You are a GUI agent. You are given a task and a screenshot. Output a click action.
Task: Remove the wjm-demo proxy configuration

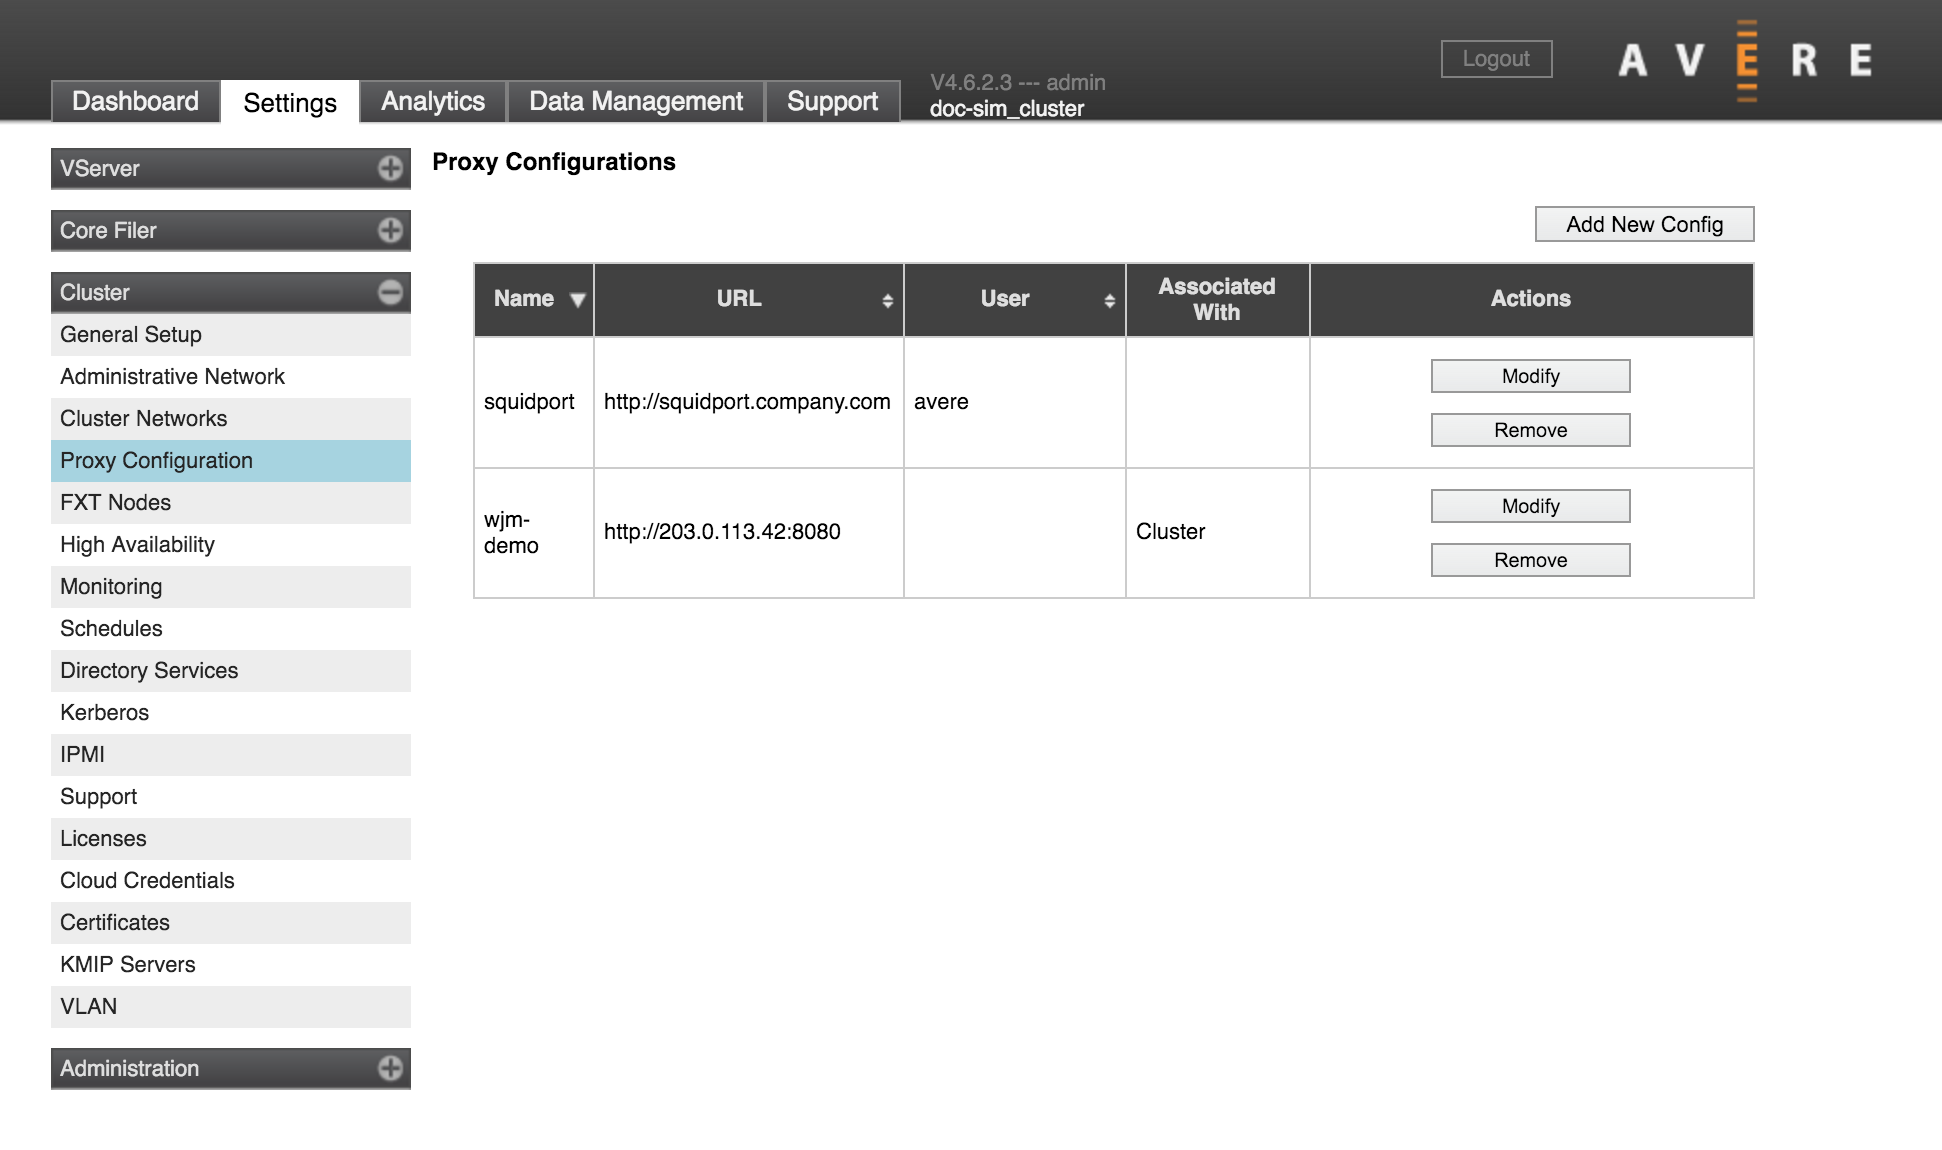(x=1530, y=560)
